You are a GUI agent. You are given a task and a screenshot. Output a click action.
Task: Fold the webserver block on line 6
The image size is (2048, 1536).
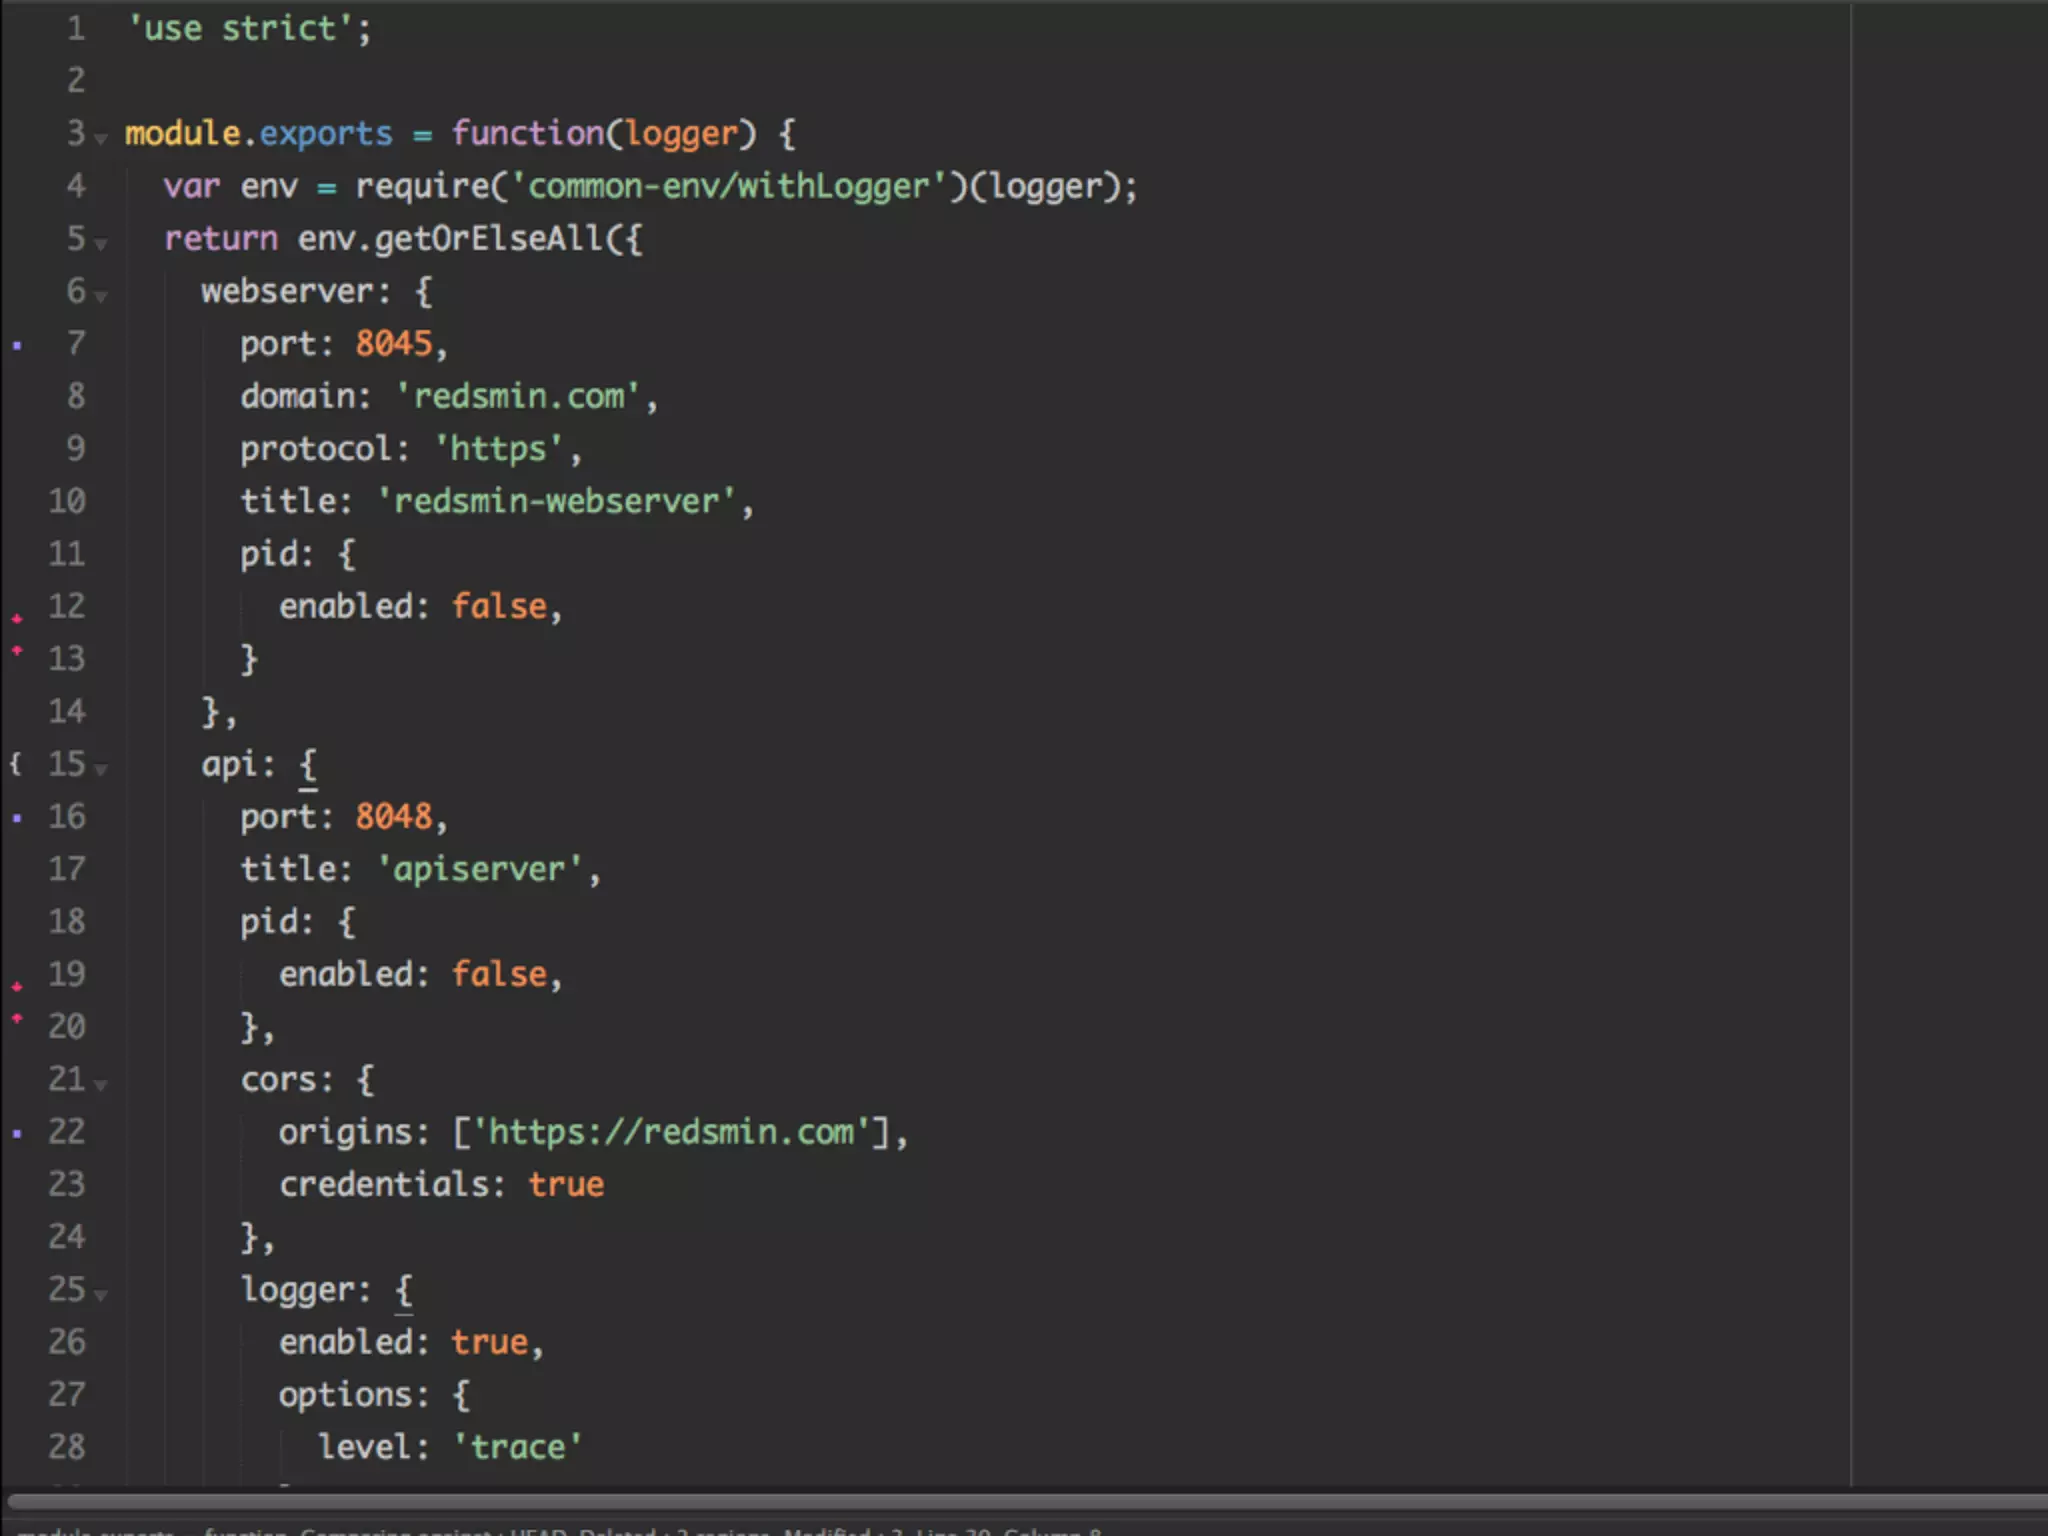pyautogui.click(x=100, y=296)
